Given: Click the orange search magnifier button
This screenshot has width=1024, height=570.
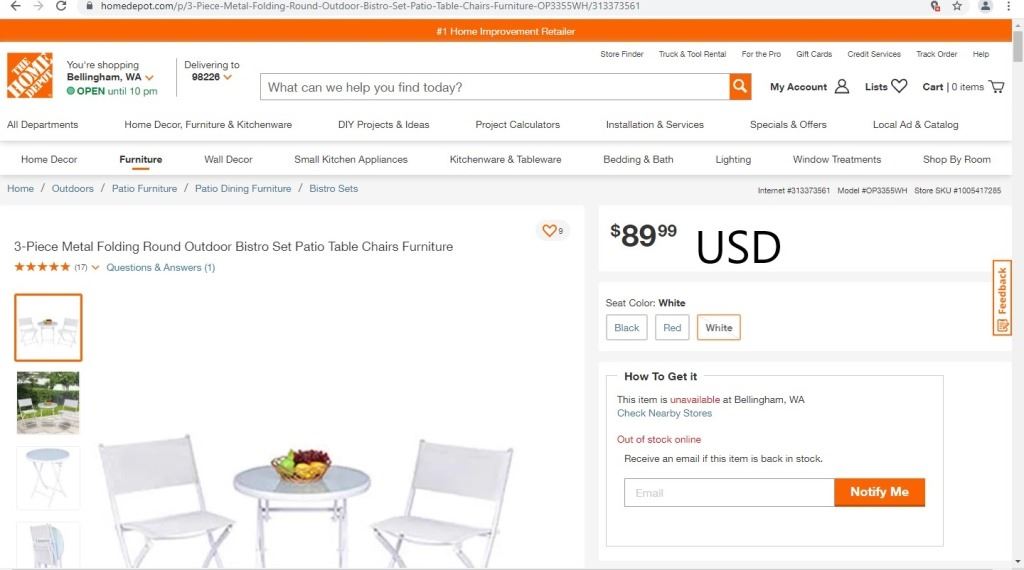Looking at the screenshot, I should pos(740,87).
